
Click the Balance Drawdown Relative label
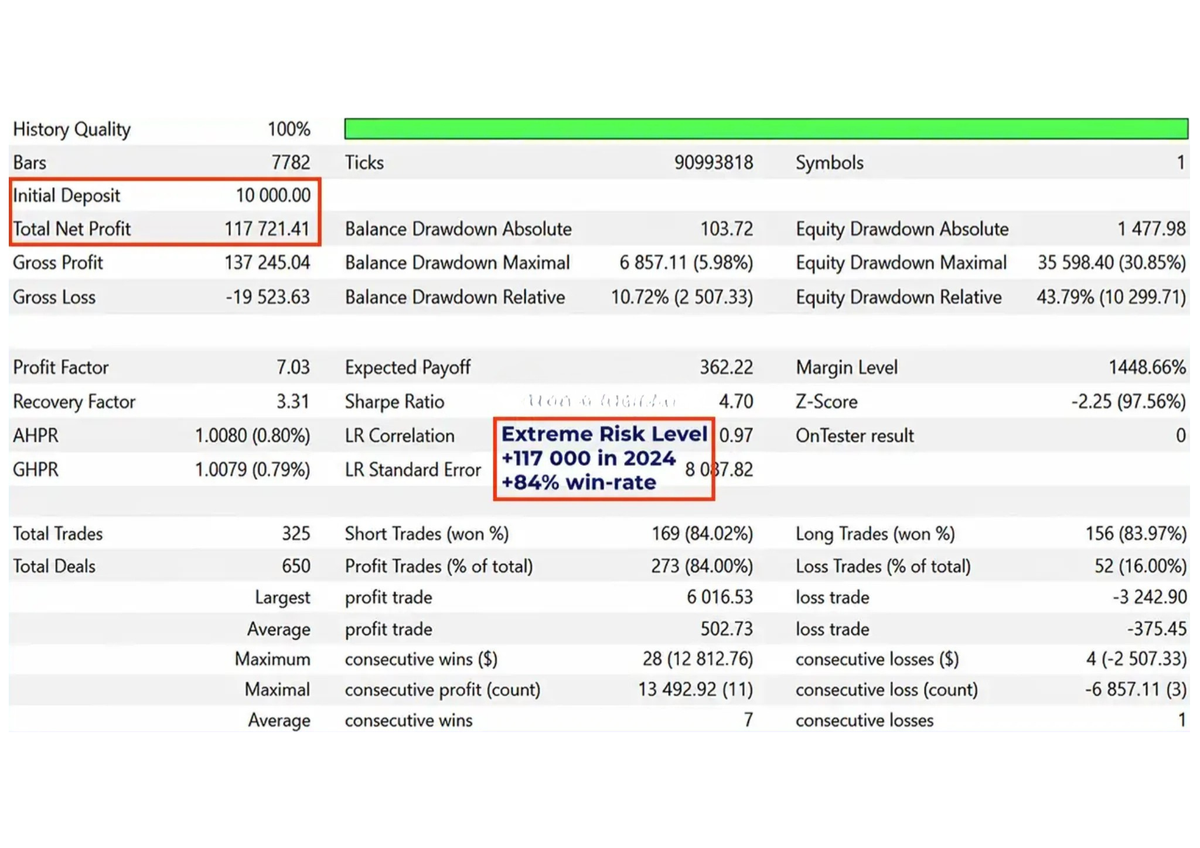coord(455,297)
